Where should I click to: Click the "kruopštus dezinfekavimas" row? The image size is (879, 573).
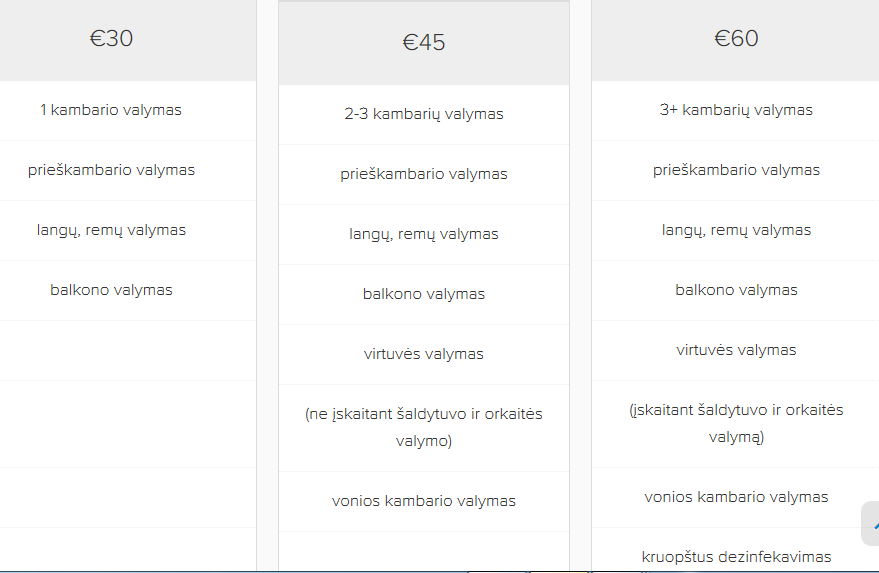(x=736, y=557)
